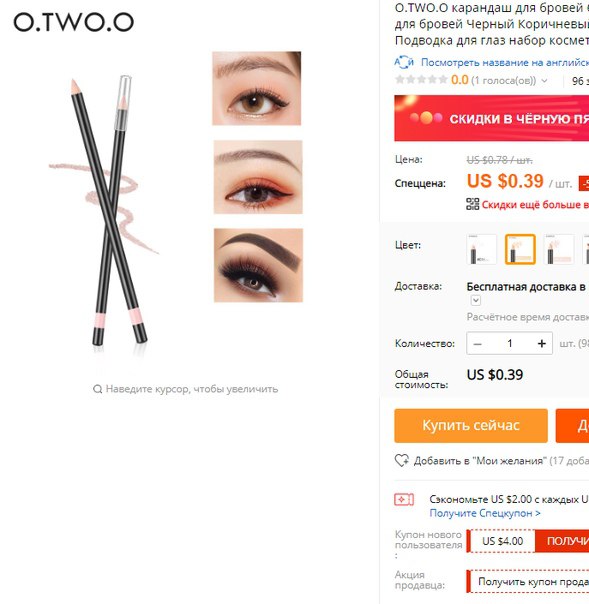Select the first color variant swatch
The width and height of the screenshot is (589, 604).
[x=482, y=249]
